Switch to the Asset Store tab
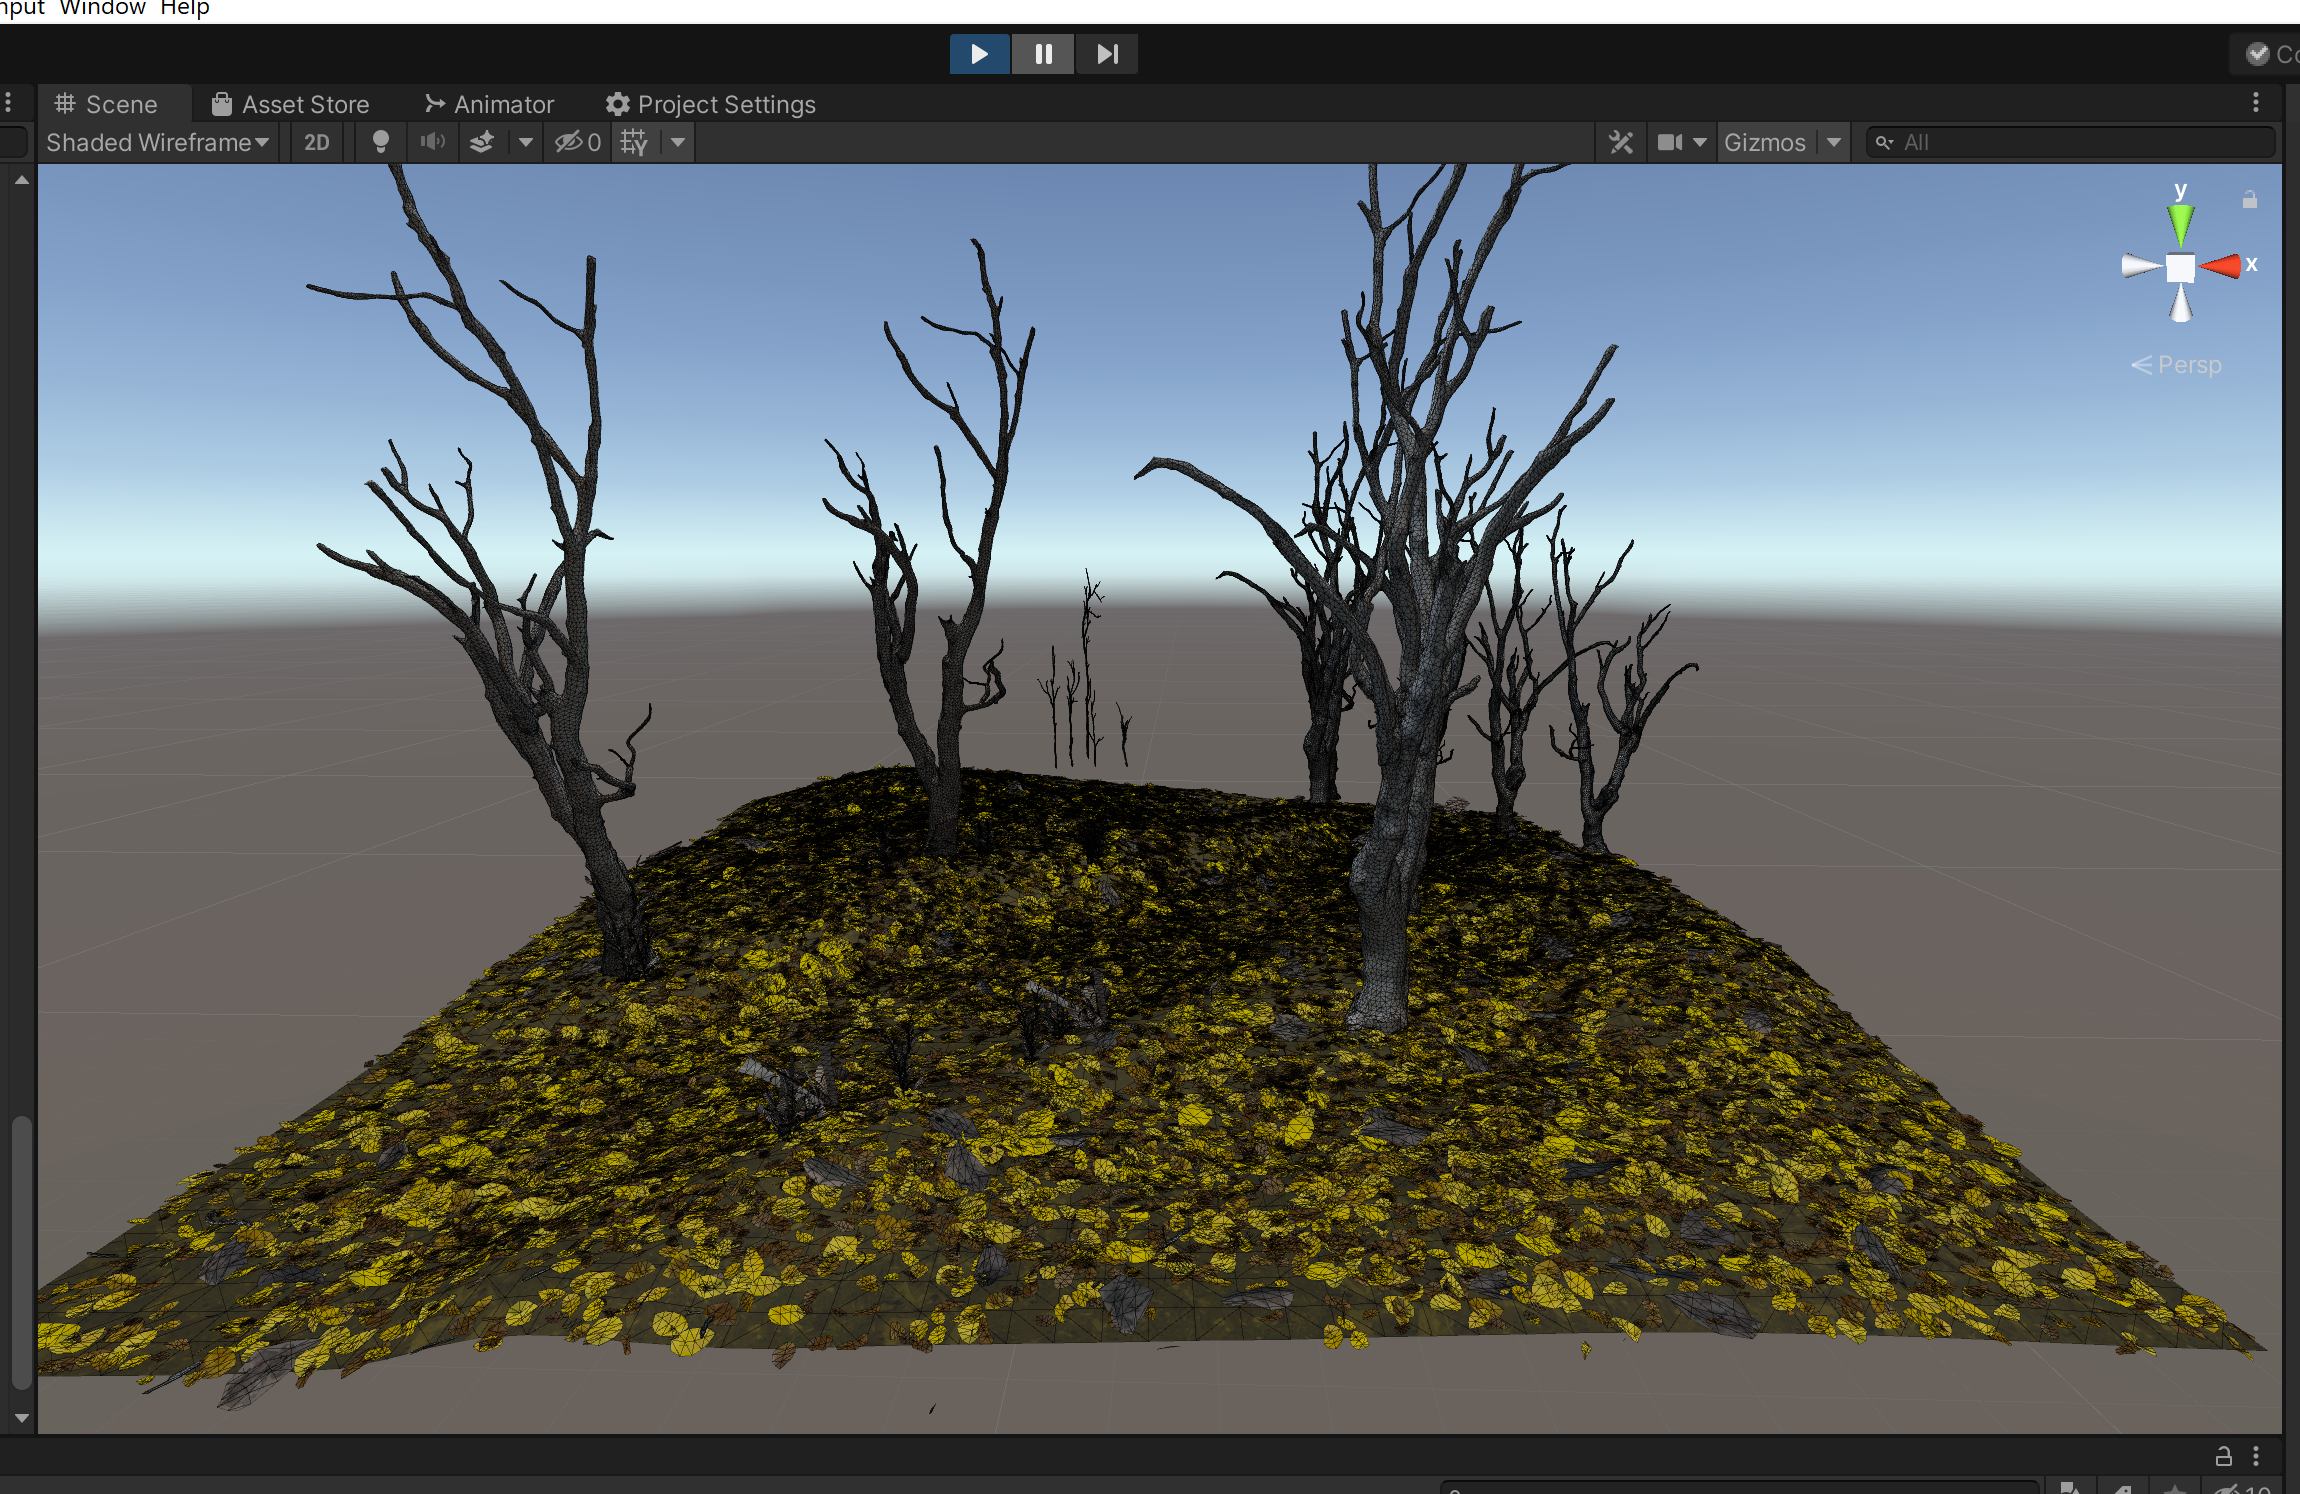The width and height of the screenshot is (2300, 1494). point(291,104)
